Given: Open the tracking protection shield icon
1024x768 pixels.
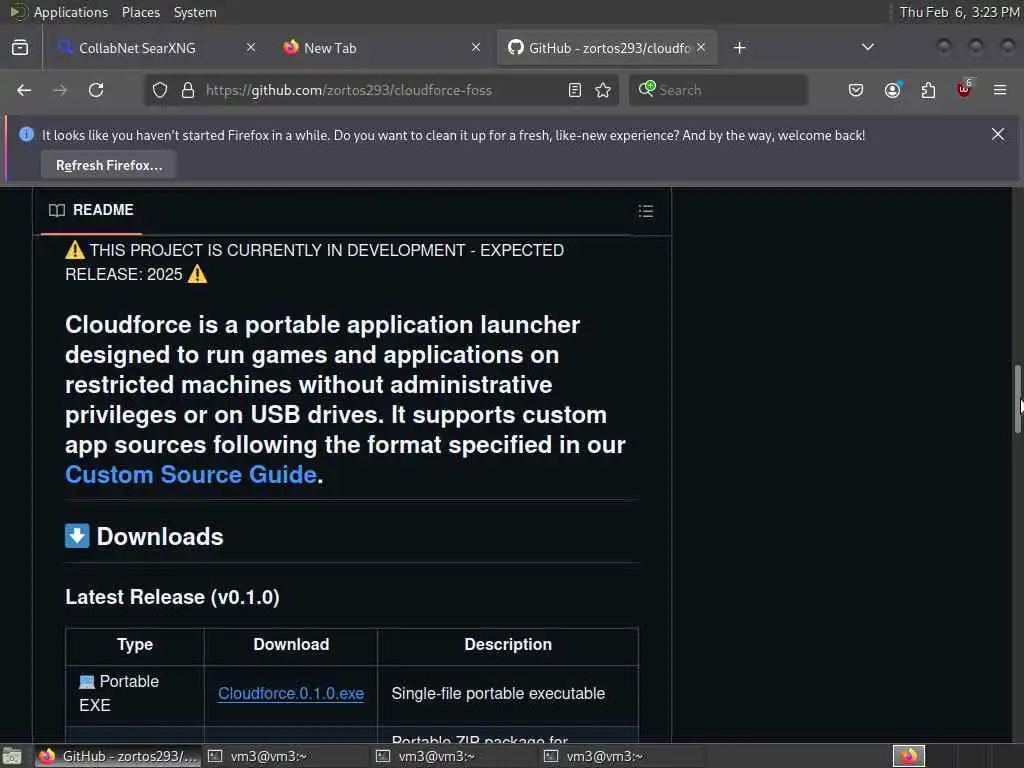Looking at the screenshot, I should pos(160,90).
